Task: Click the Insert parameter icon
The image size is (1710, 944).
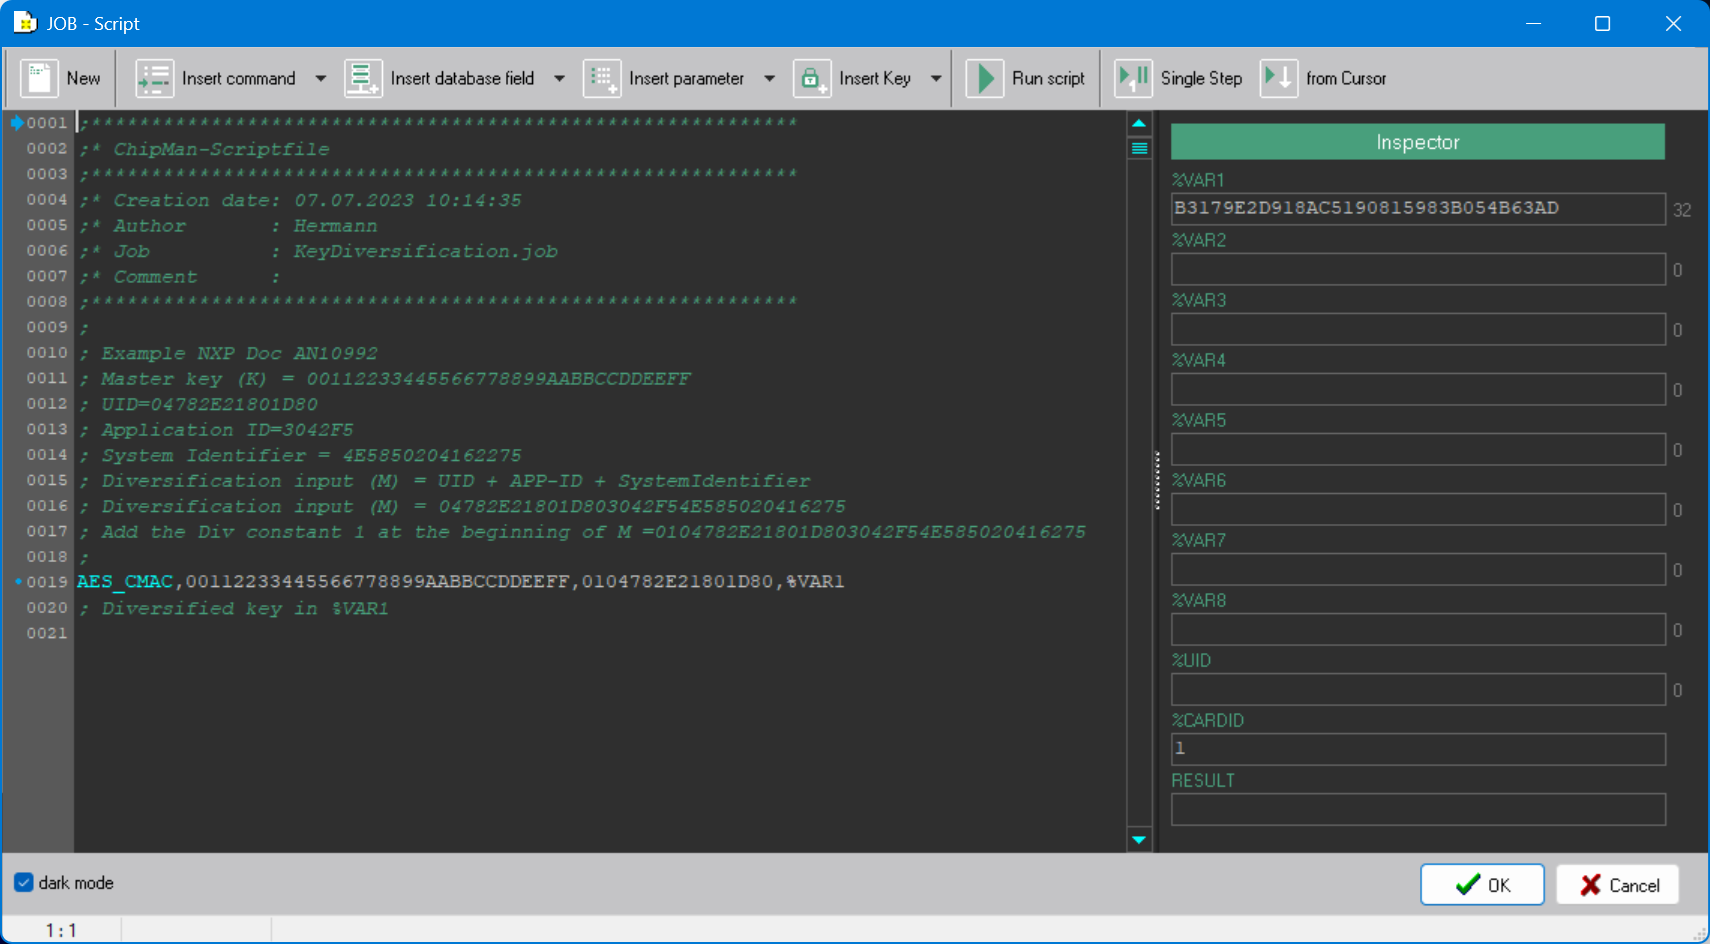Action: click(x=602, y=78)
